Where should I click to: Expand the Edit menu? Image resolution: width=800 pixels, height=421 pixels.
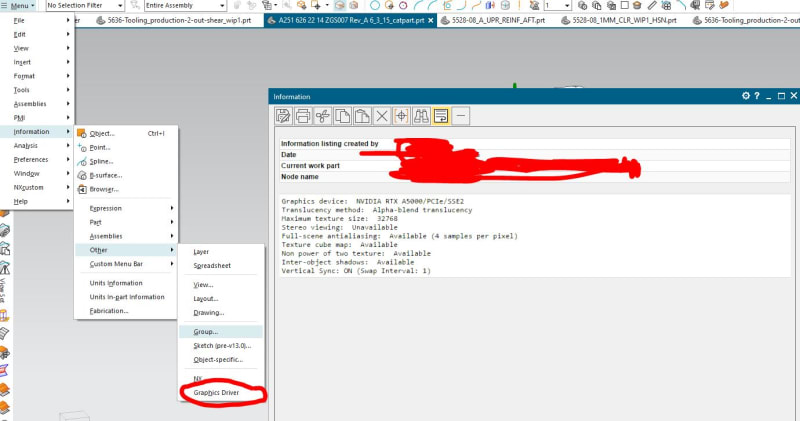coord(38,34)
